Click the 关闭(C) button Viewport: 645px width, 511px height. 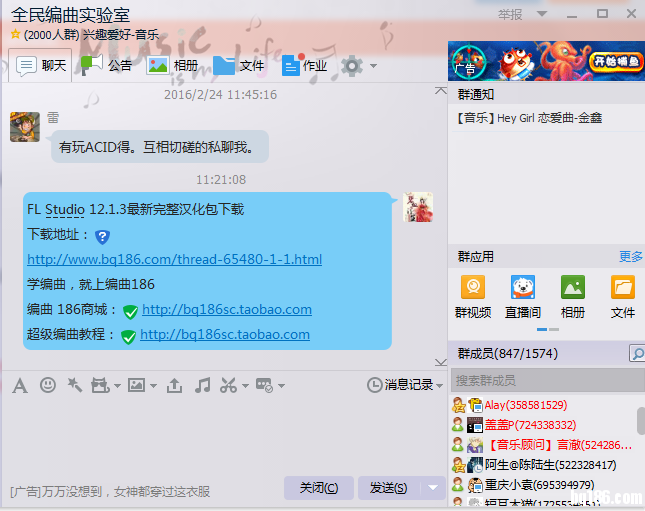[319, 488]
